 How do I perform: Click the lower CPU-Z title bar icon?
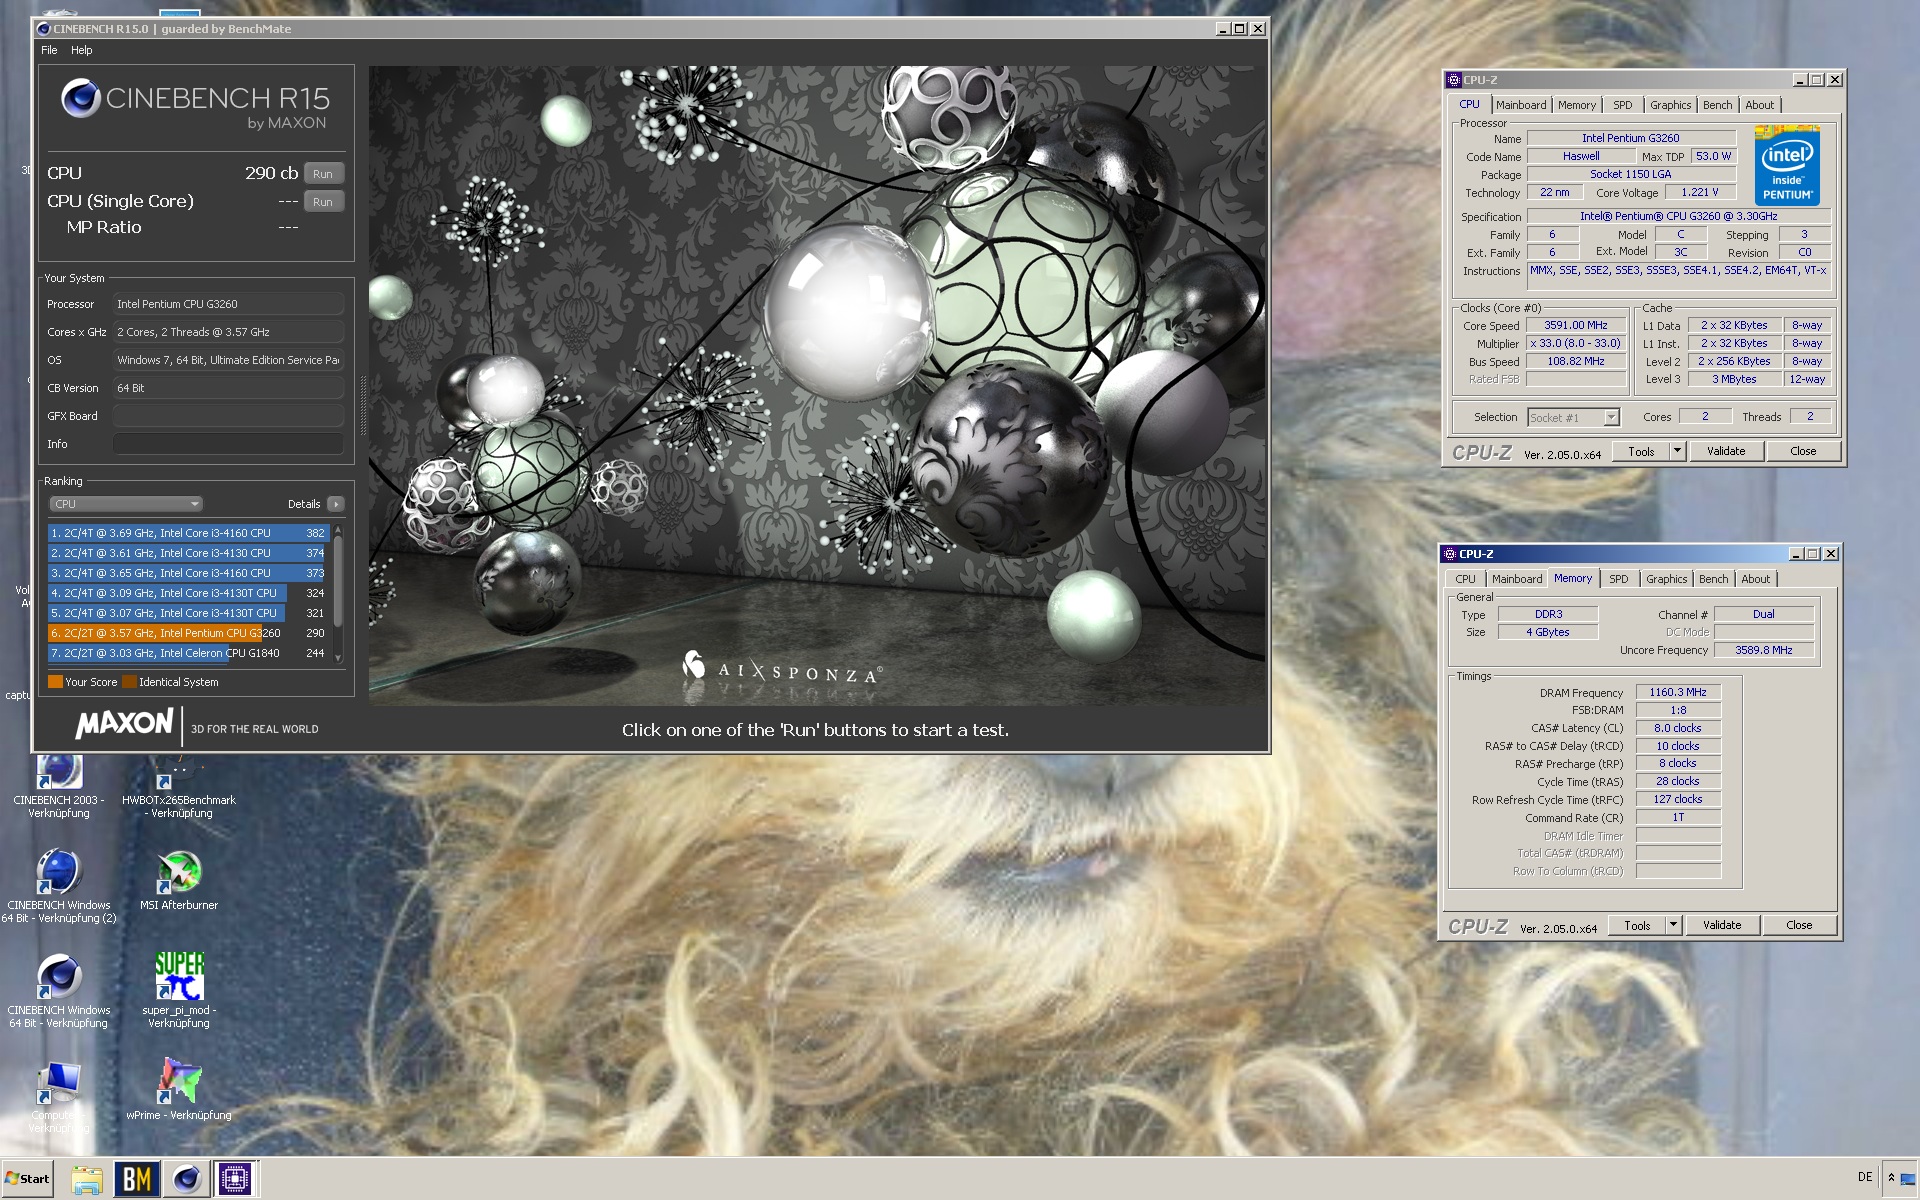1449,554
